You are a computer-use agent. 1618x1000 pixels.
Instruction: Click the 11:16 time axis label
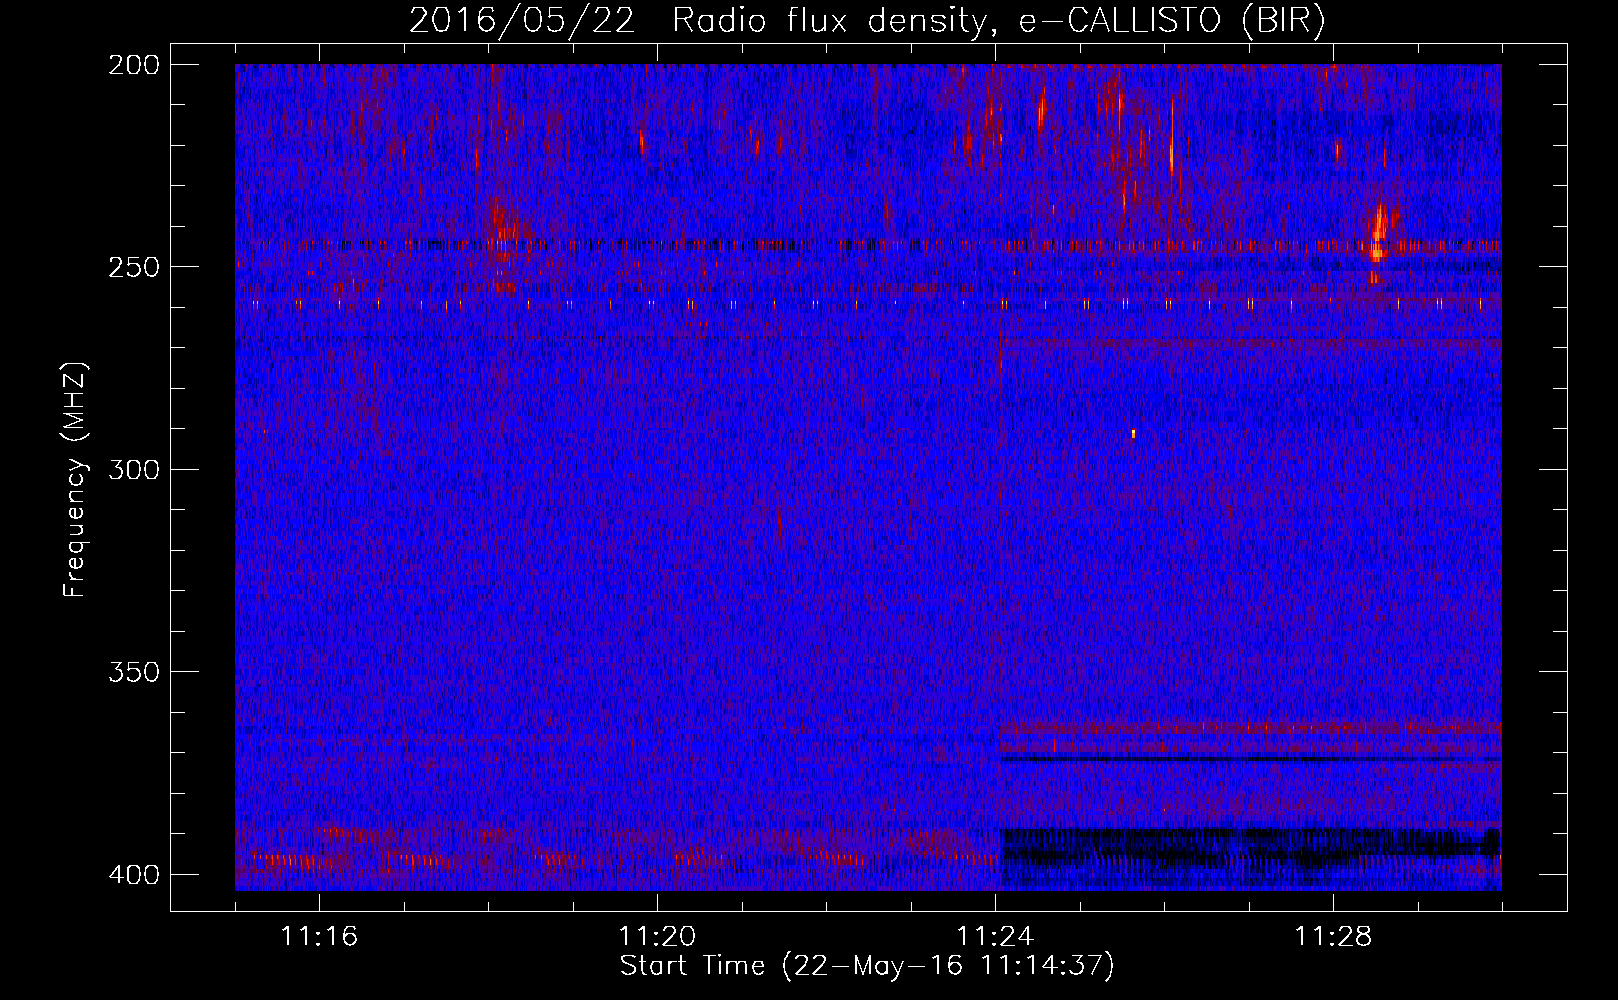pos(319,937)
